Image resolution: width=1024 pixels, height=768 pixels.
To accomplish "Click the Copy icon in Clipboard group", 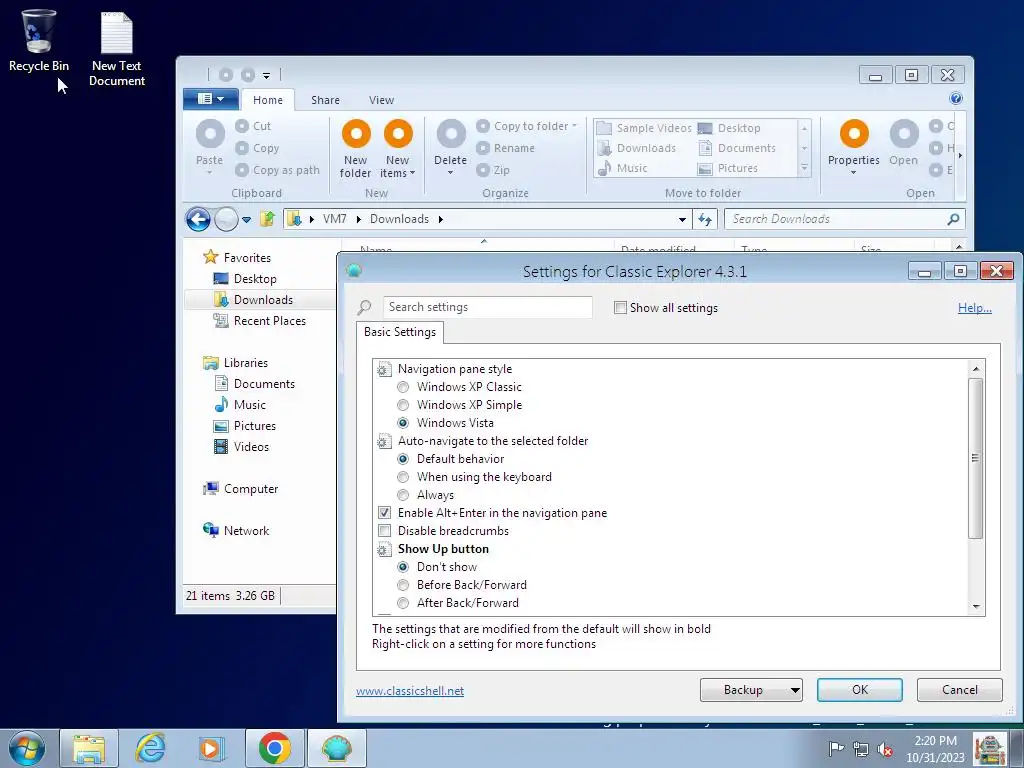I will click(x=242, y=148).
